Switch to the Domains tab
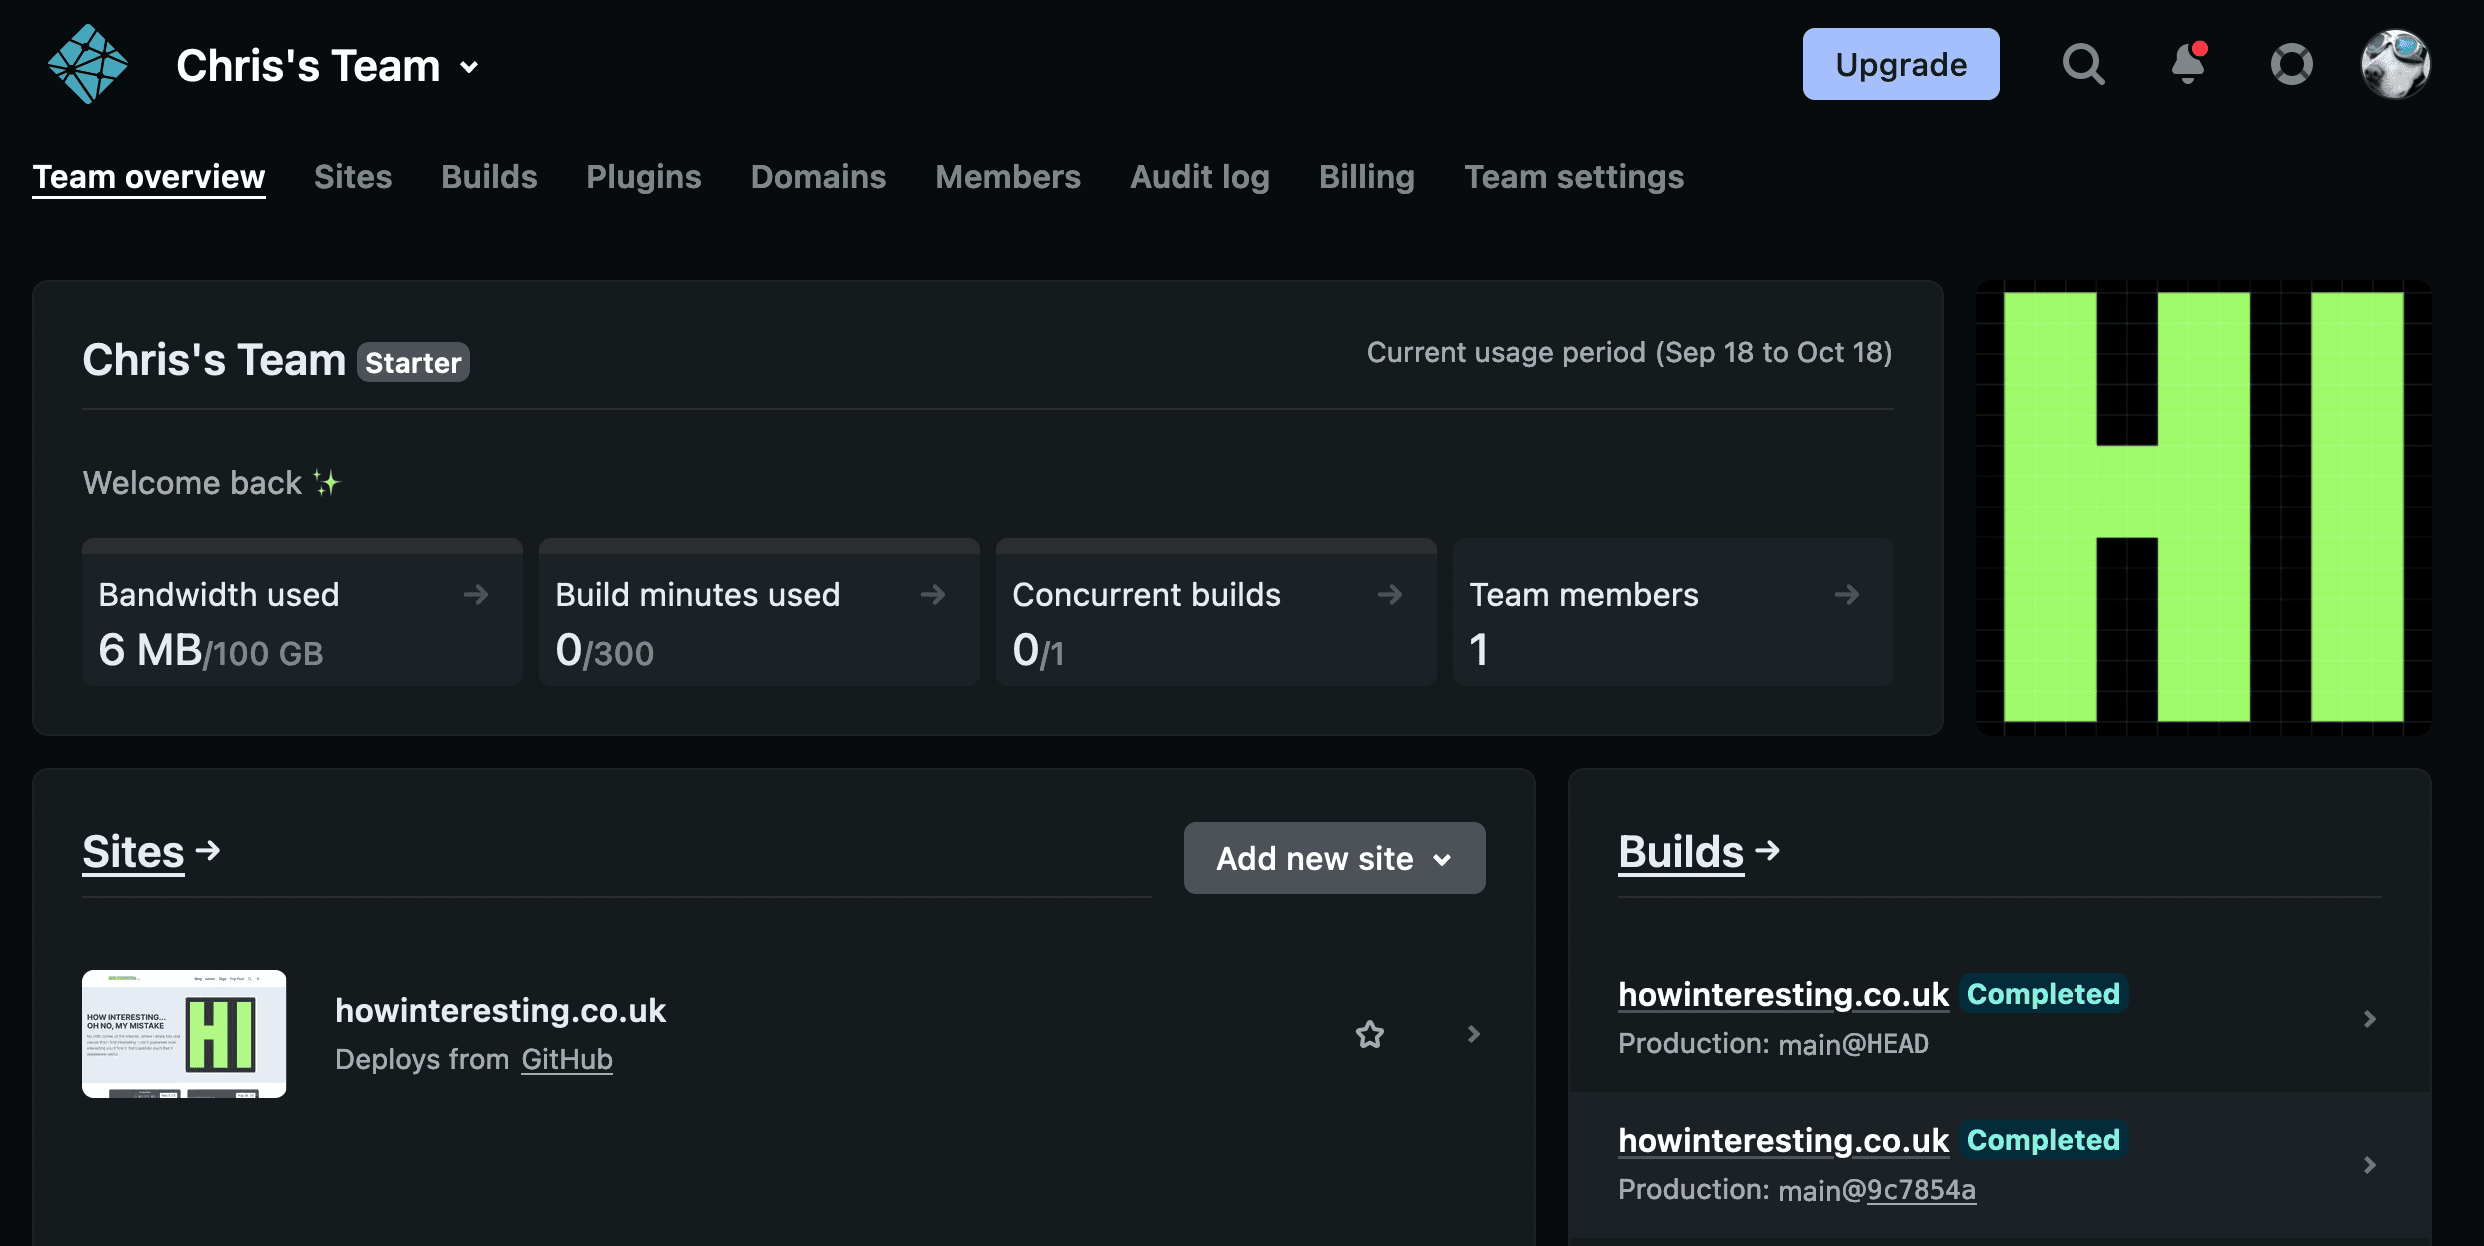This screenshot has width=2484, height=1246. pos(818,177)
